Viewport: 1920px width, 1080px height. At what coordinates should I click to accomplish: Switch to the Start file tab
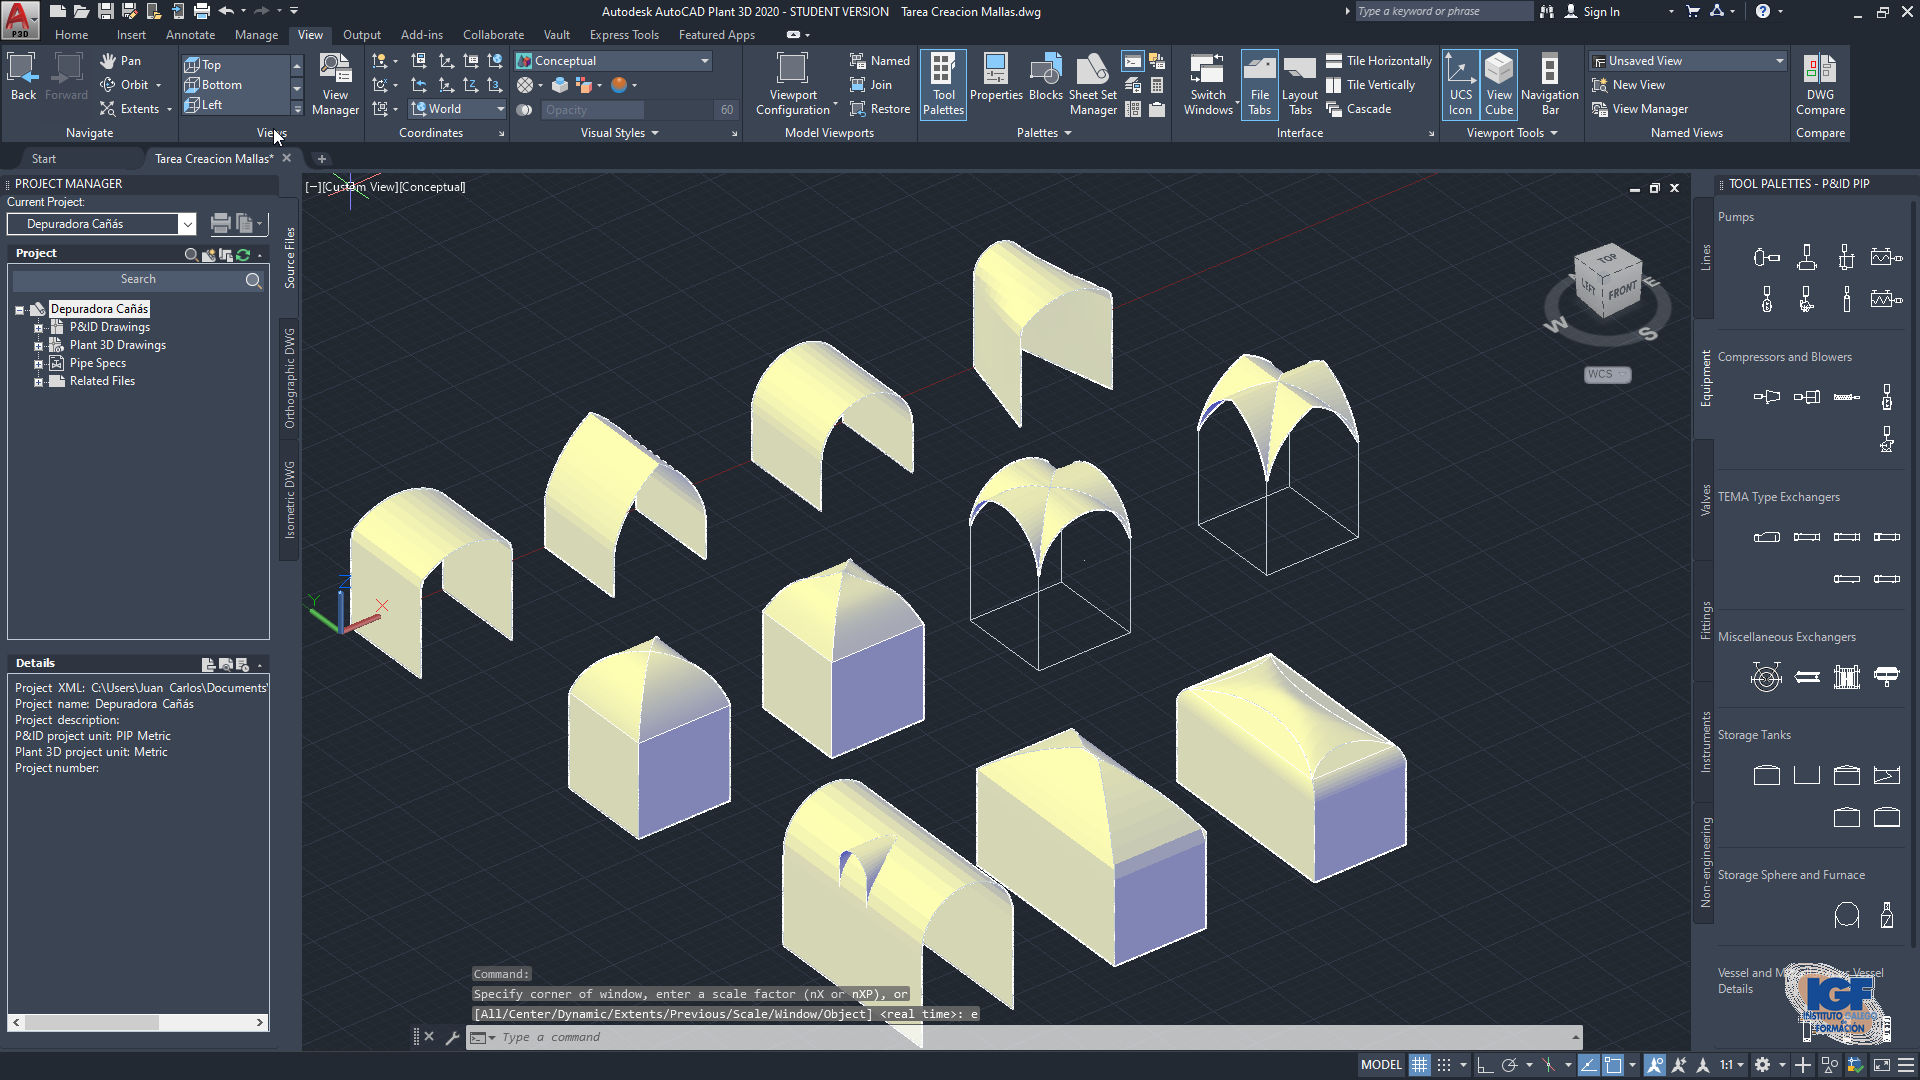click(x=44, y=159)
